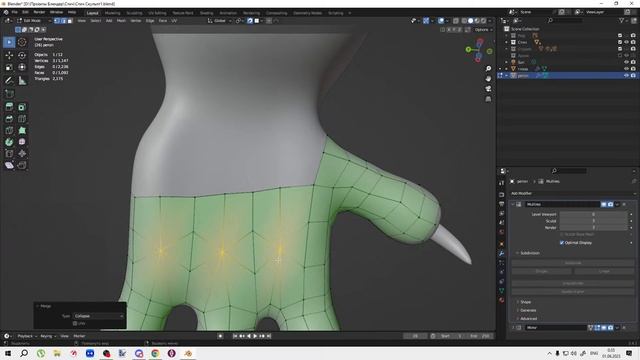
Task: Click play animation button in timeline
Action: 255,336
